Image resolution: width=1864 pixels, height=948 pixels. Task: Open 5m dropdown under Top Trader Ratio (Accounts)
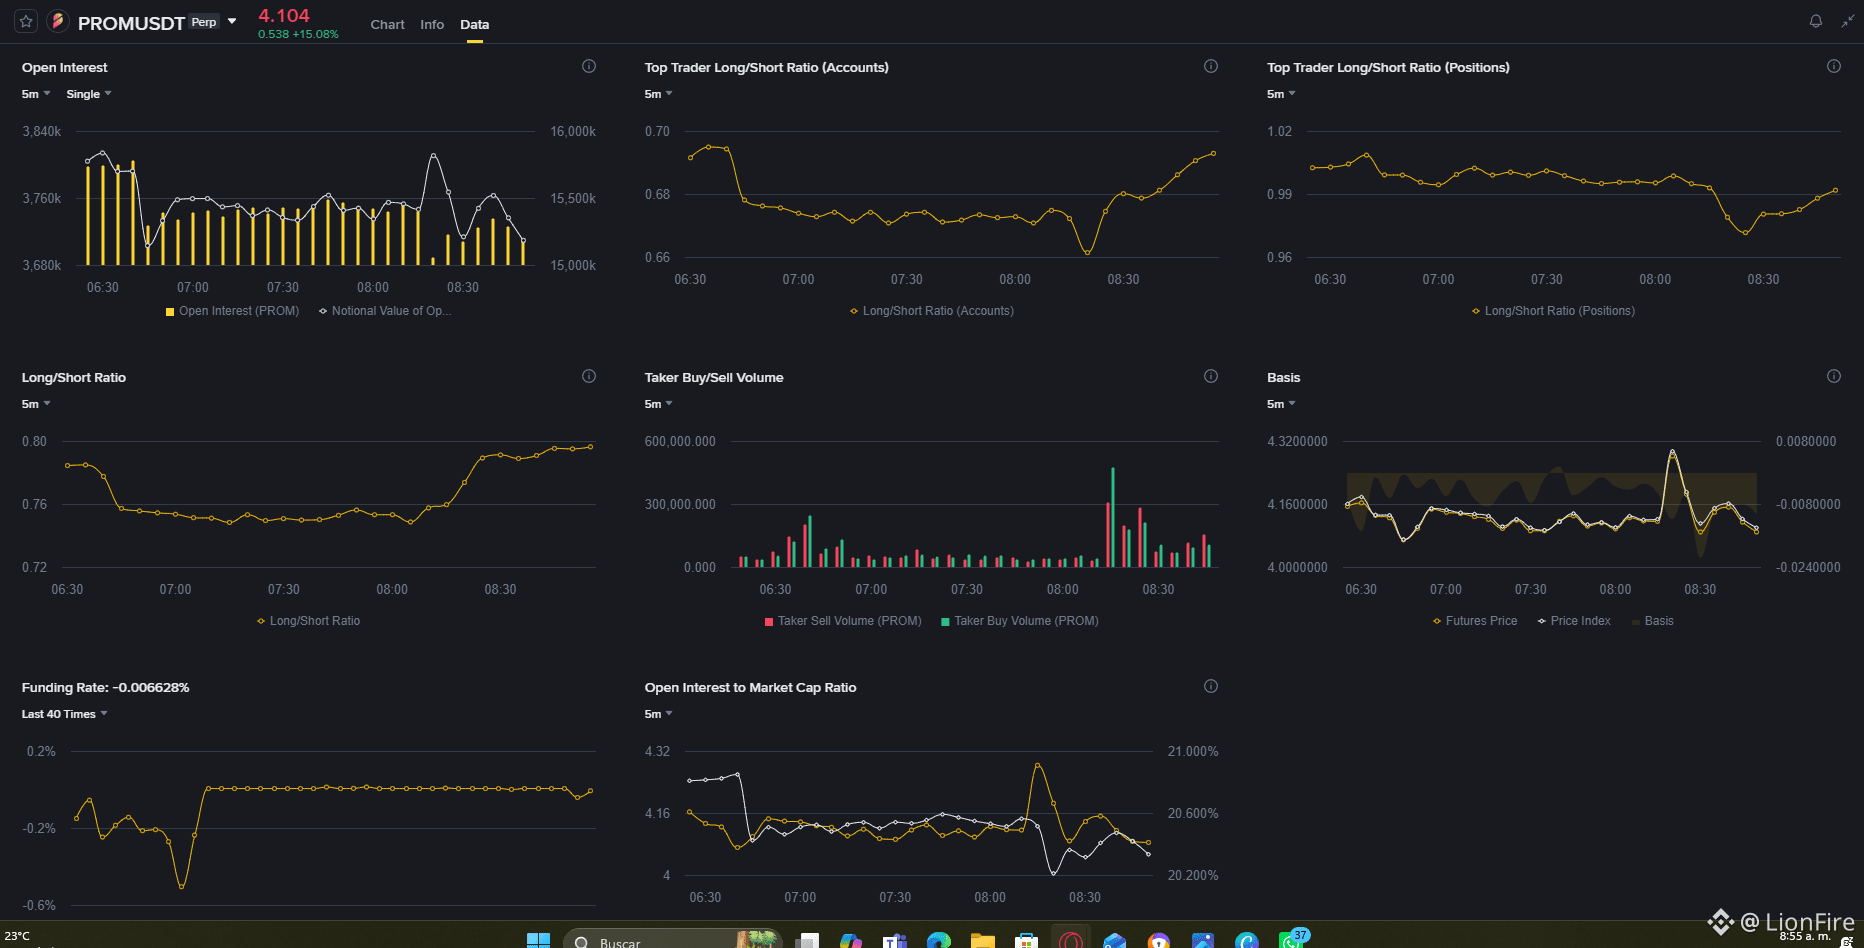[658, 94]
